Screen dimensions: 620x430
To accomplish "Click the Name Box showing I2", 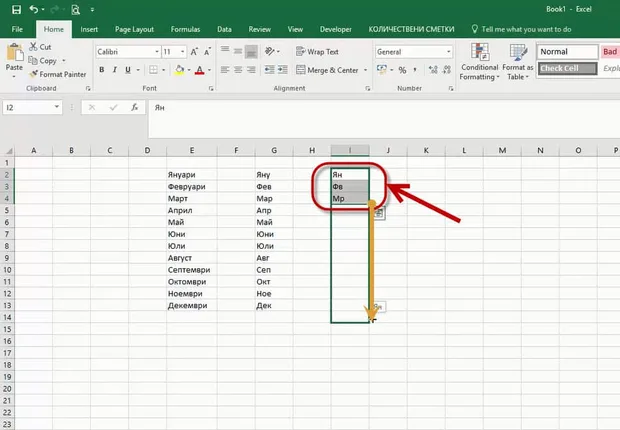I will click(x=32, y=107).
